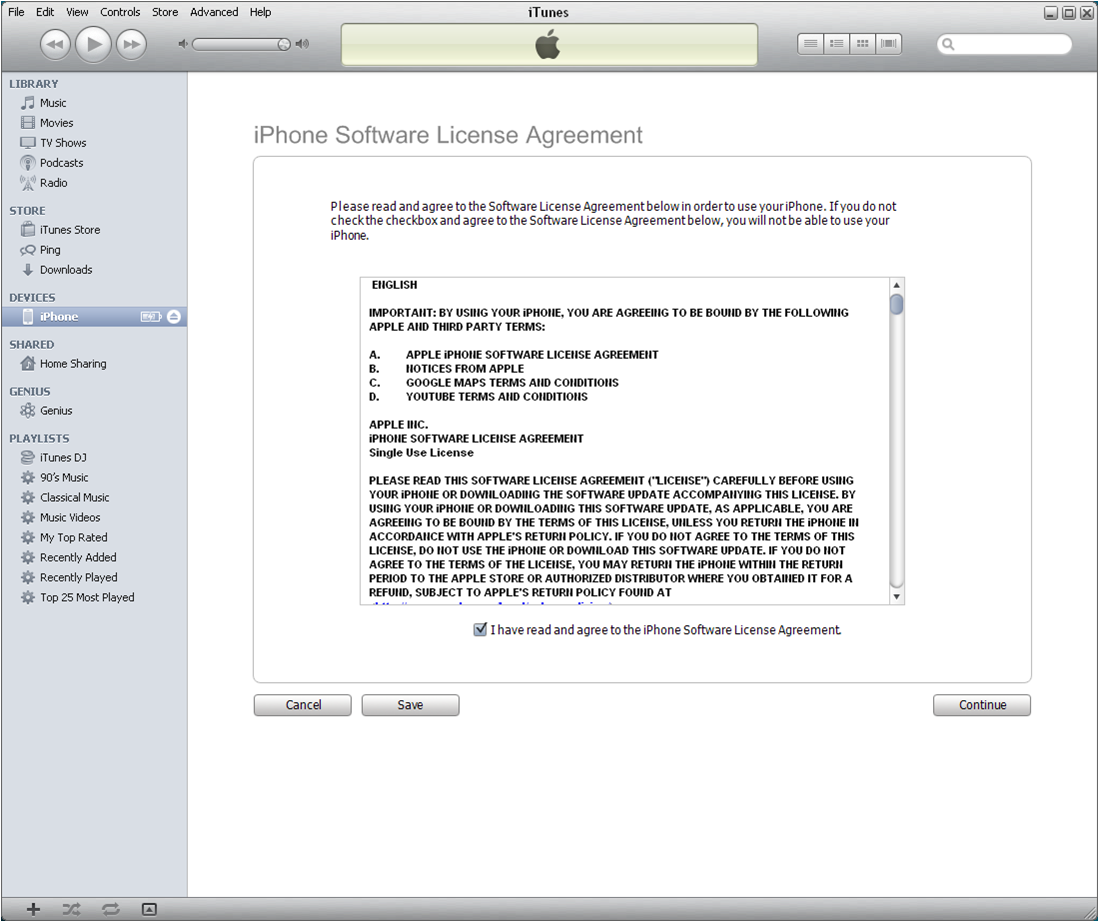
Task: Open Ping in the sidebar
Action: coord(94,250)
